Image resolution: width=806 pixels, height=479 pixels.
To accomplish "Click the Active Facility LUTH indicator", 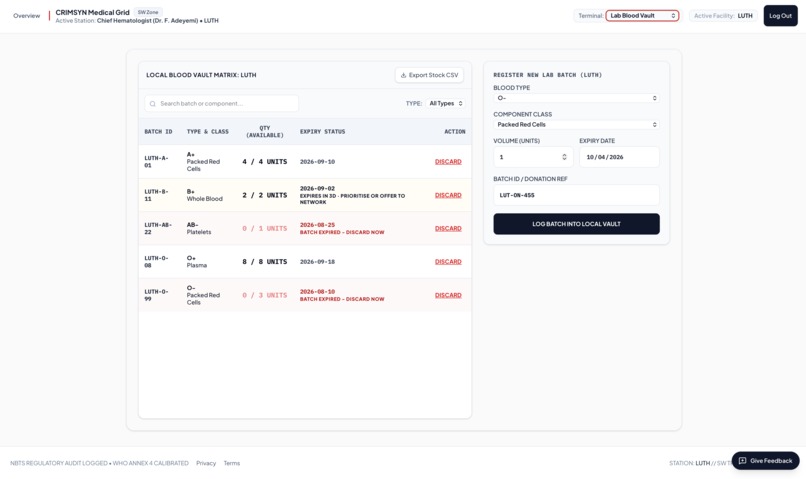I will (723, 16).
